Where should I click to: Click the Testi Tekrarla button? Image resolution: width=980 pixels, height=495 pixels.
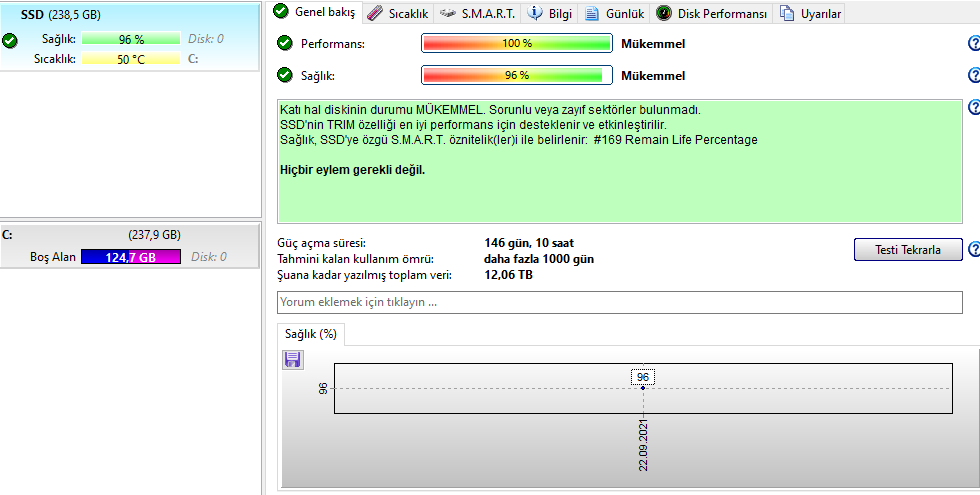click(x=908, y=249)
